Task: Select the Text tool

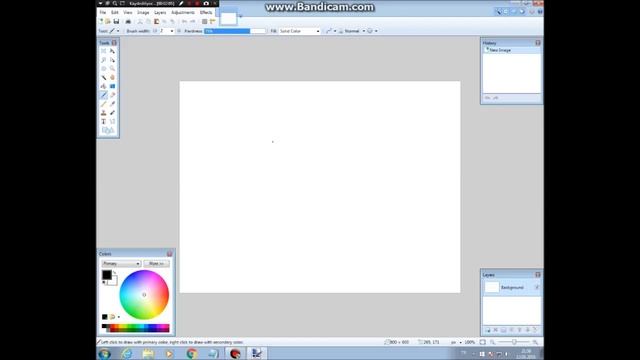Action: tap(104, 122)
